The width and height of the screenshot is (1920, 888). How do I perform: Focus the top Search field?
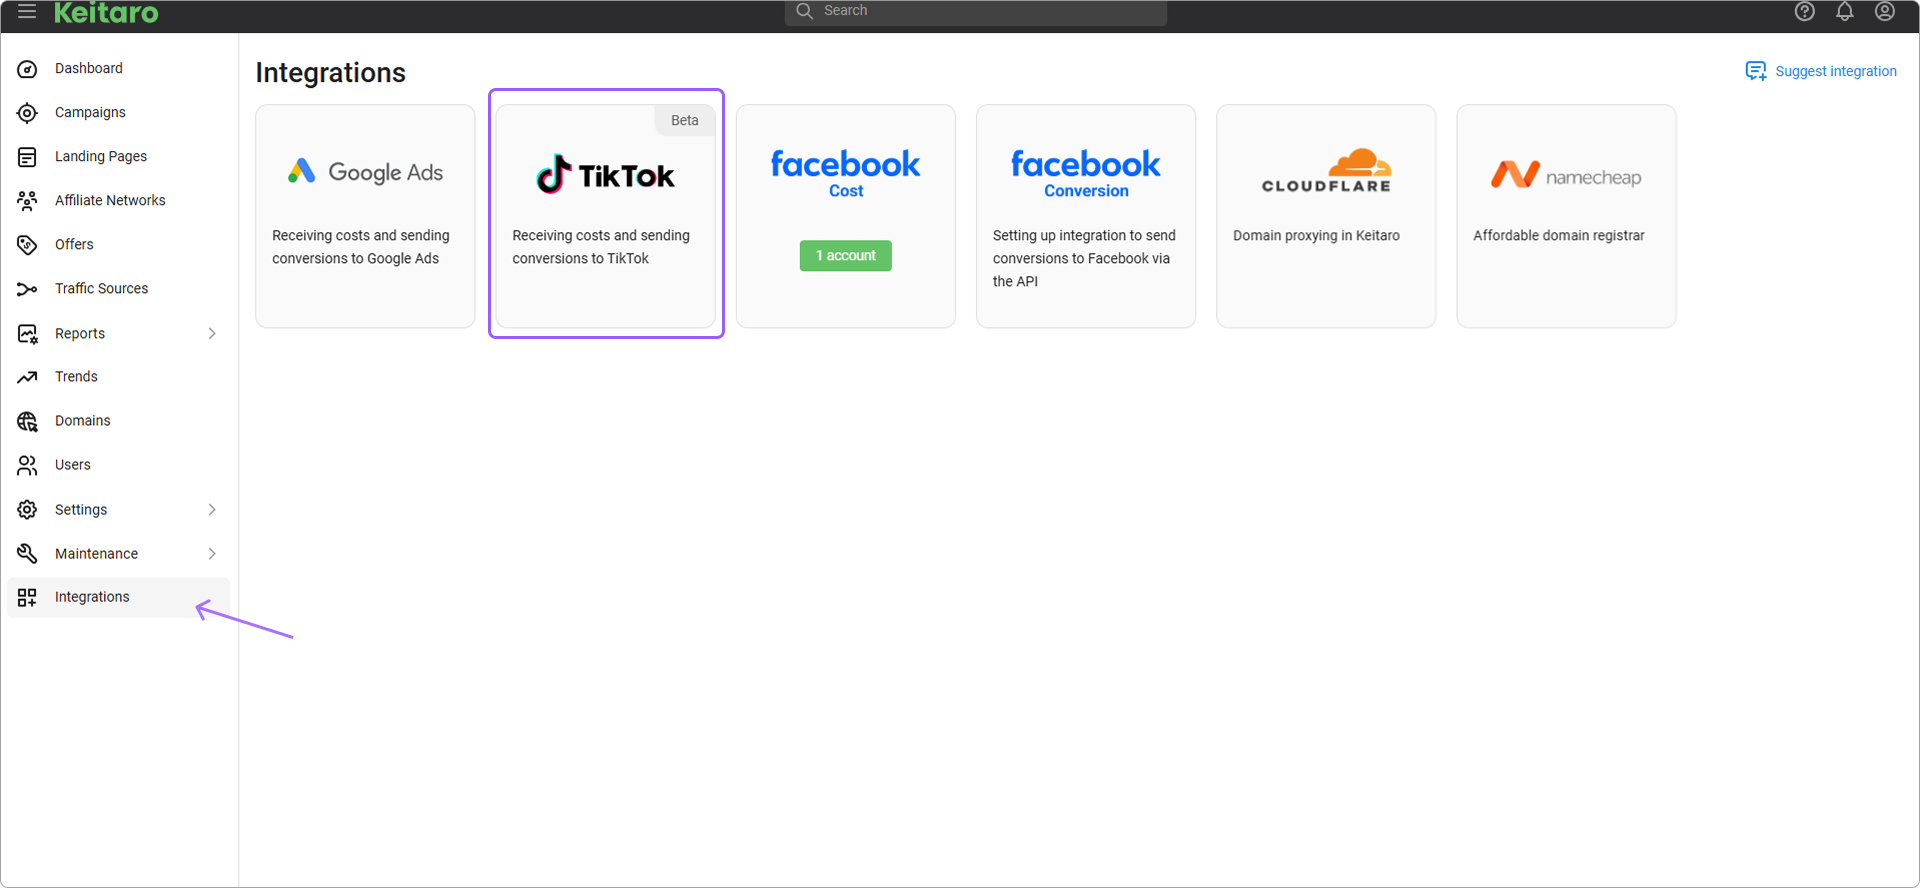click(x=975, y=11)
